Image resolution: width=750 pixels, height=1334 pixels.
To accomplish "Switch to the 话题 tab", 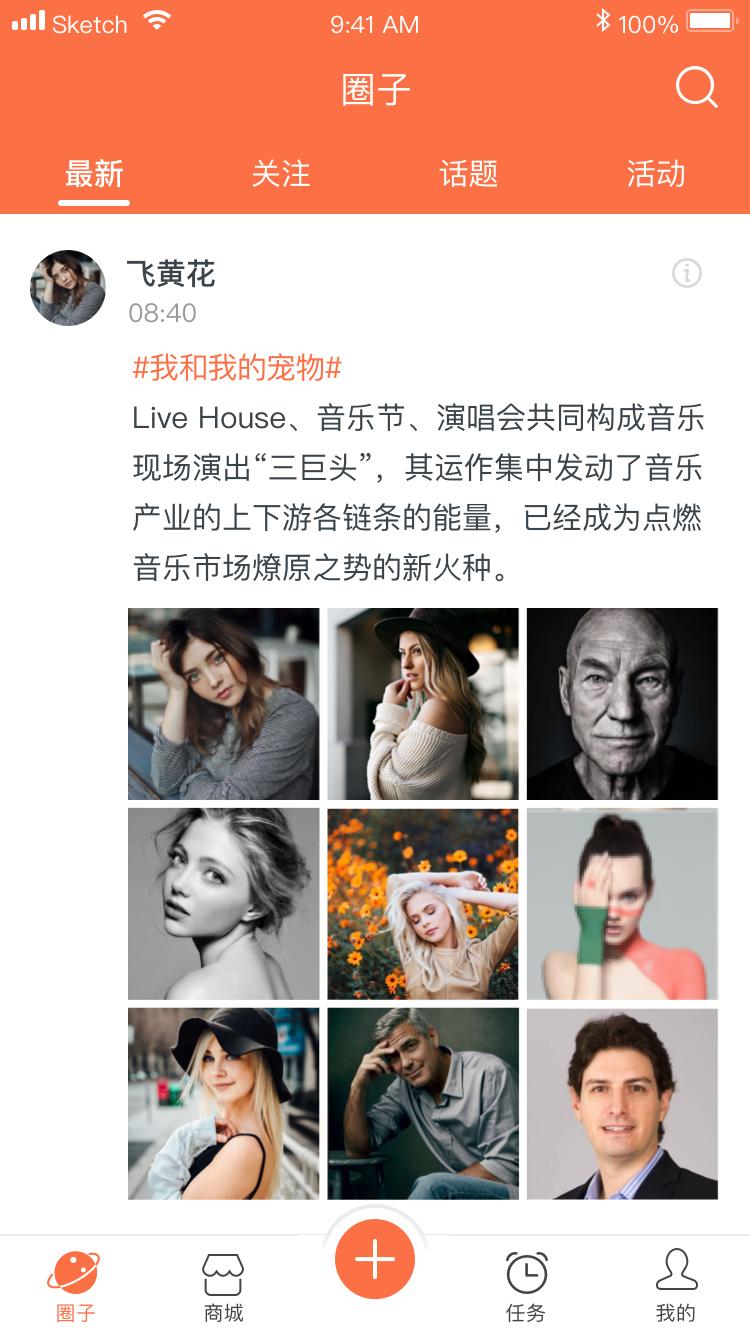I will pyautogui.click(x=469, y=174).
